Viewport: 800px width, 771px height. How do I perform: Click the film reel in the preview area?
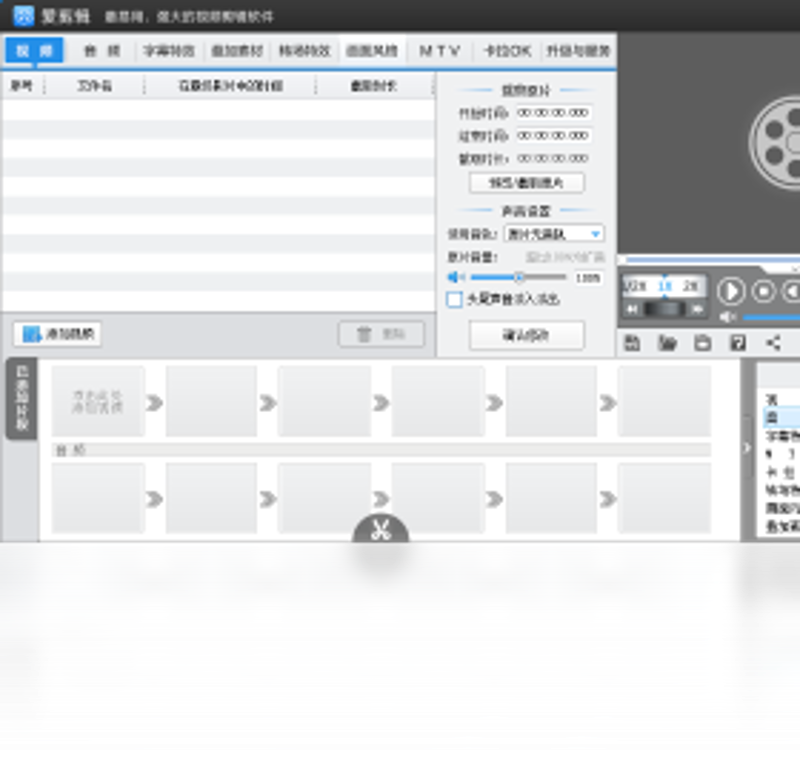pos(776,143)
